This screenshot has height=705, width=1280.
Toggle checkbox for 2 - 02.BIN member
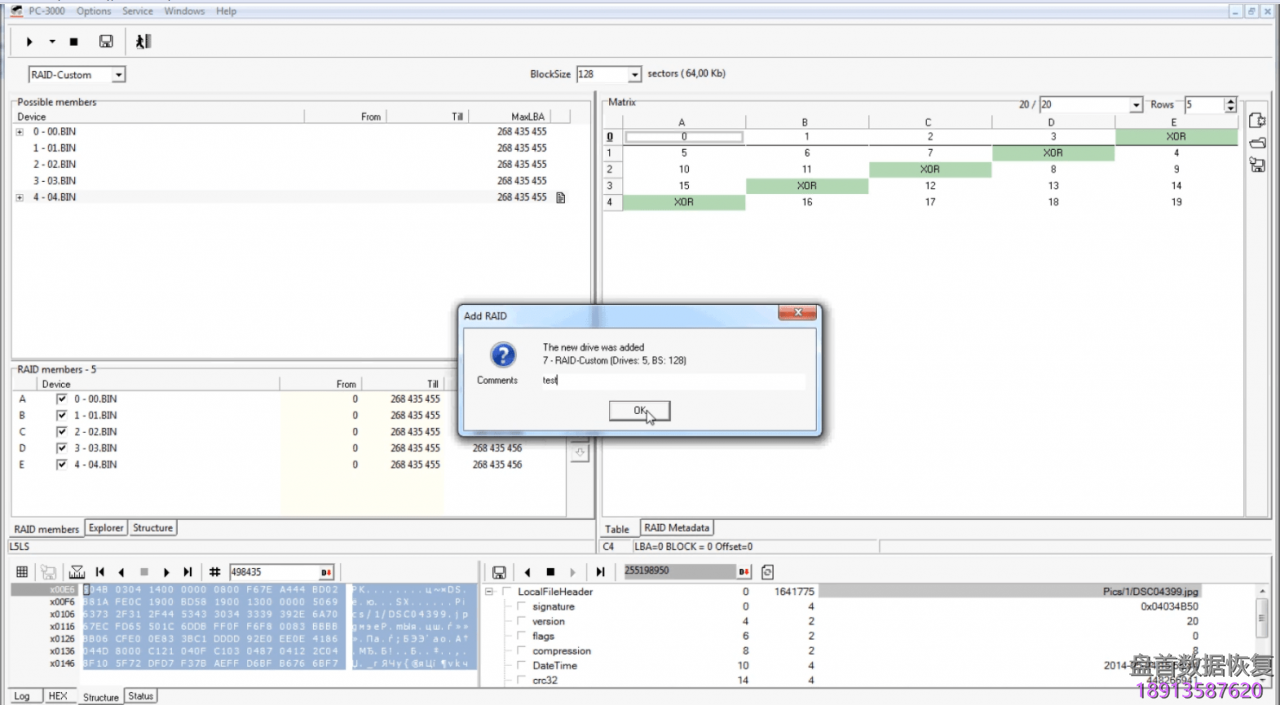pyautogui.click(x=62, y=432)
